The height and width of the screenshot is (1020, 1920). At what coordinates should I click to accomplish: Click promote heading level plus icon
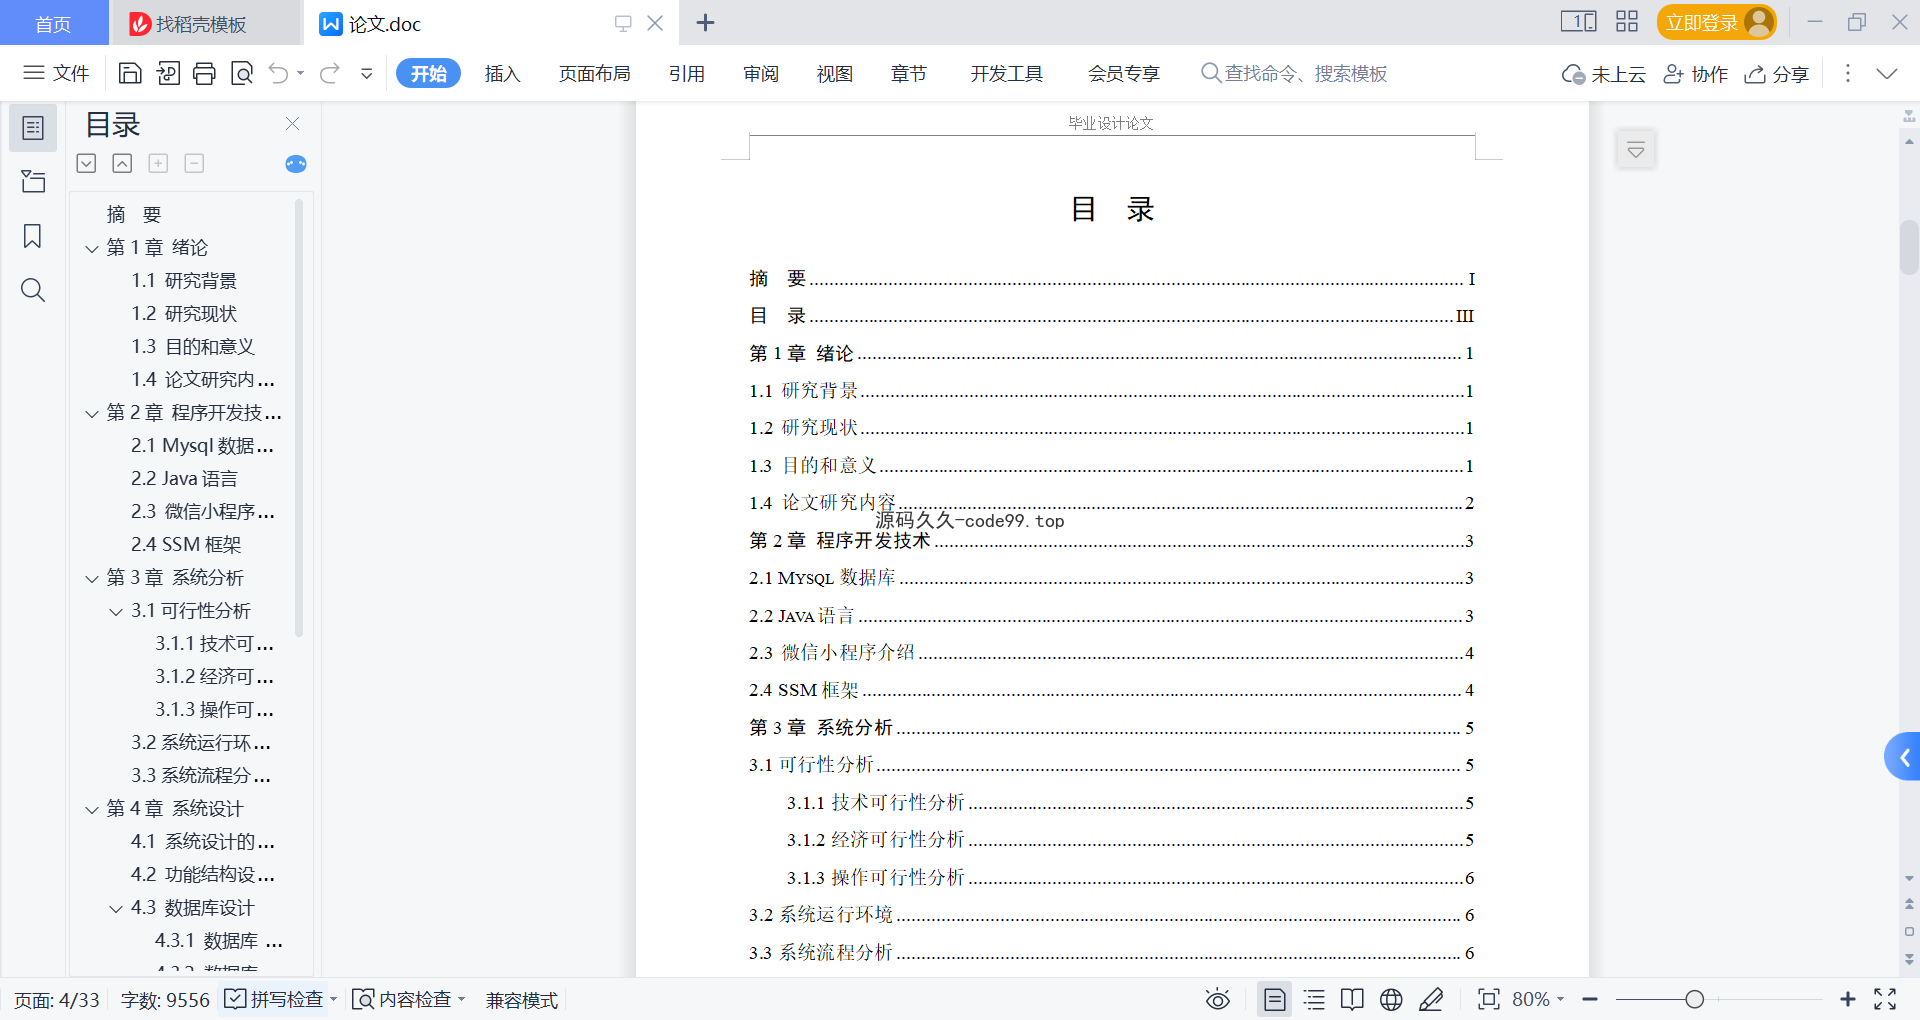coord(158,163)
